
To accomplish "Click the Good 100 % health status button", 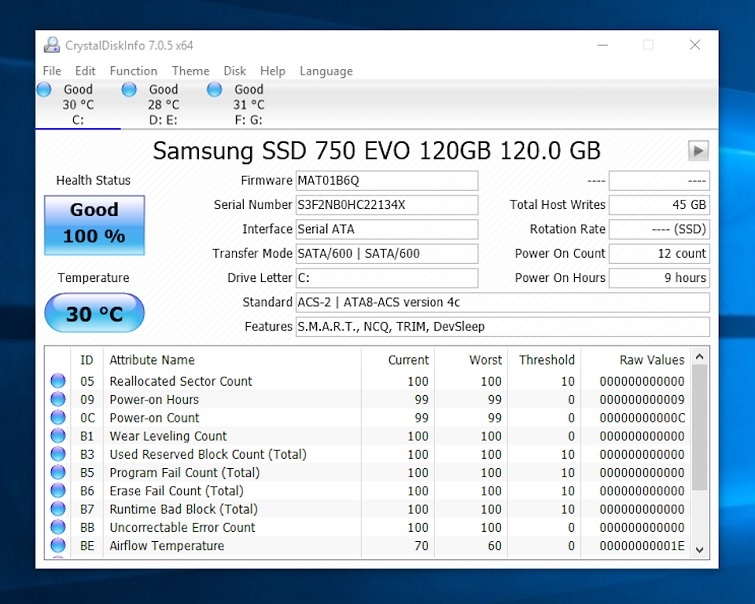I will point(94,224).
